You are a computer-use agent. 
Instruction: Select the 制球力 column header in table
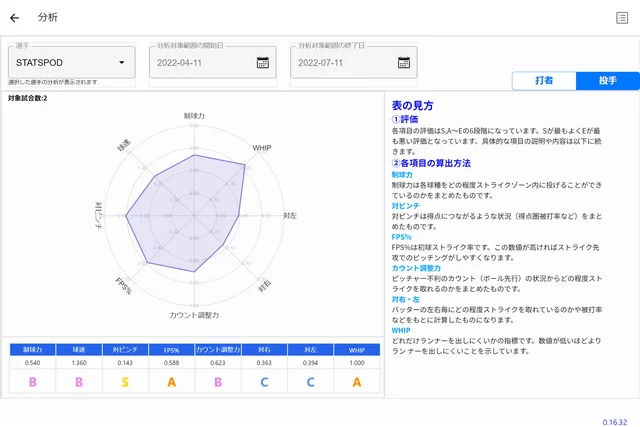33,350
